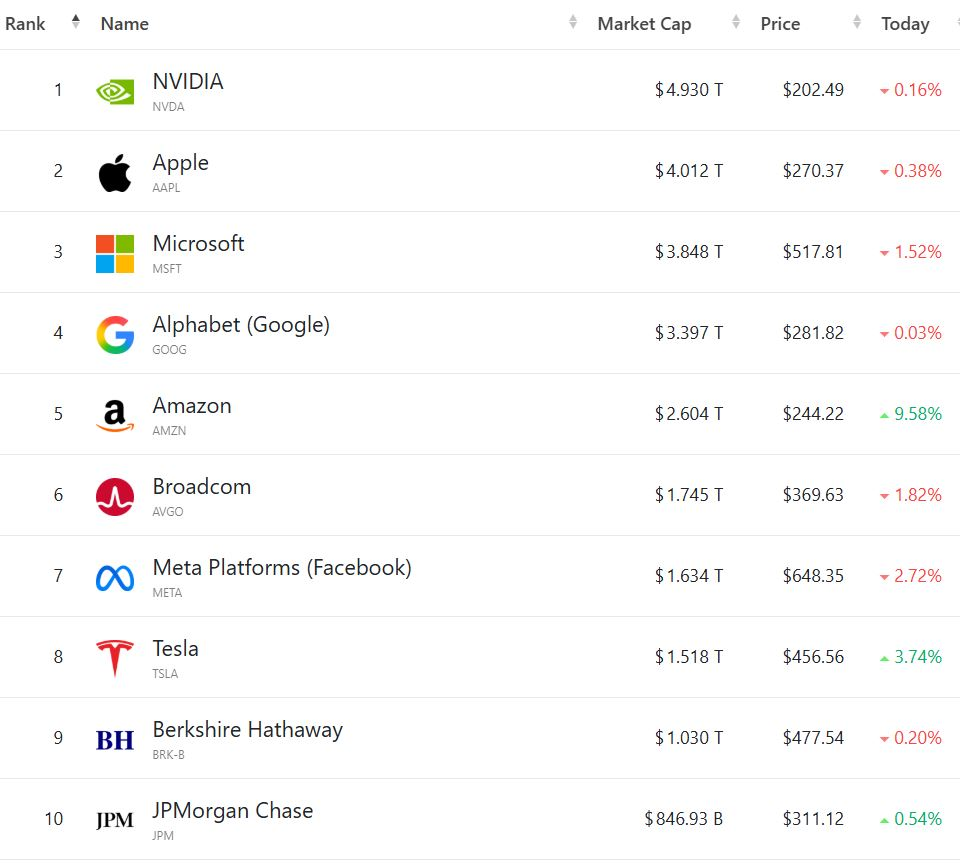Image resolution: width=960 pixels, height=865 pixels.
Task: Click the NVIDIA logo icon
Action: (x=115, y=92)
